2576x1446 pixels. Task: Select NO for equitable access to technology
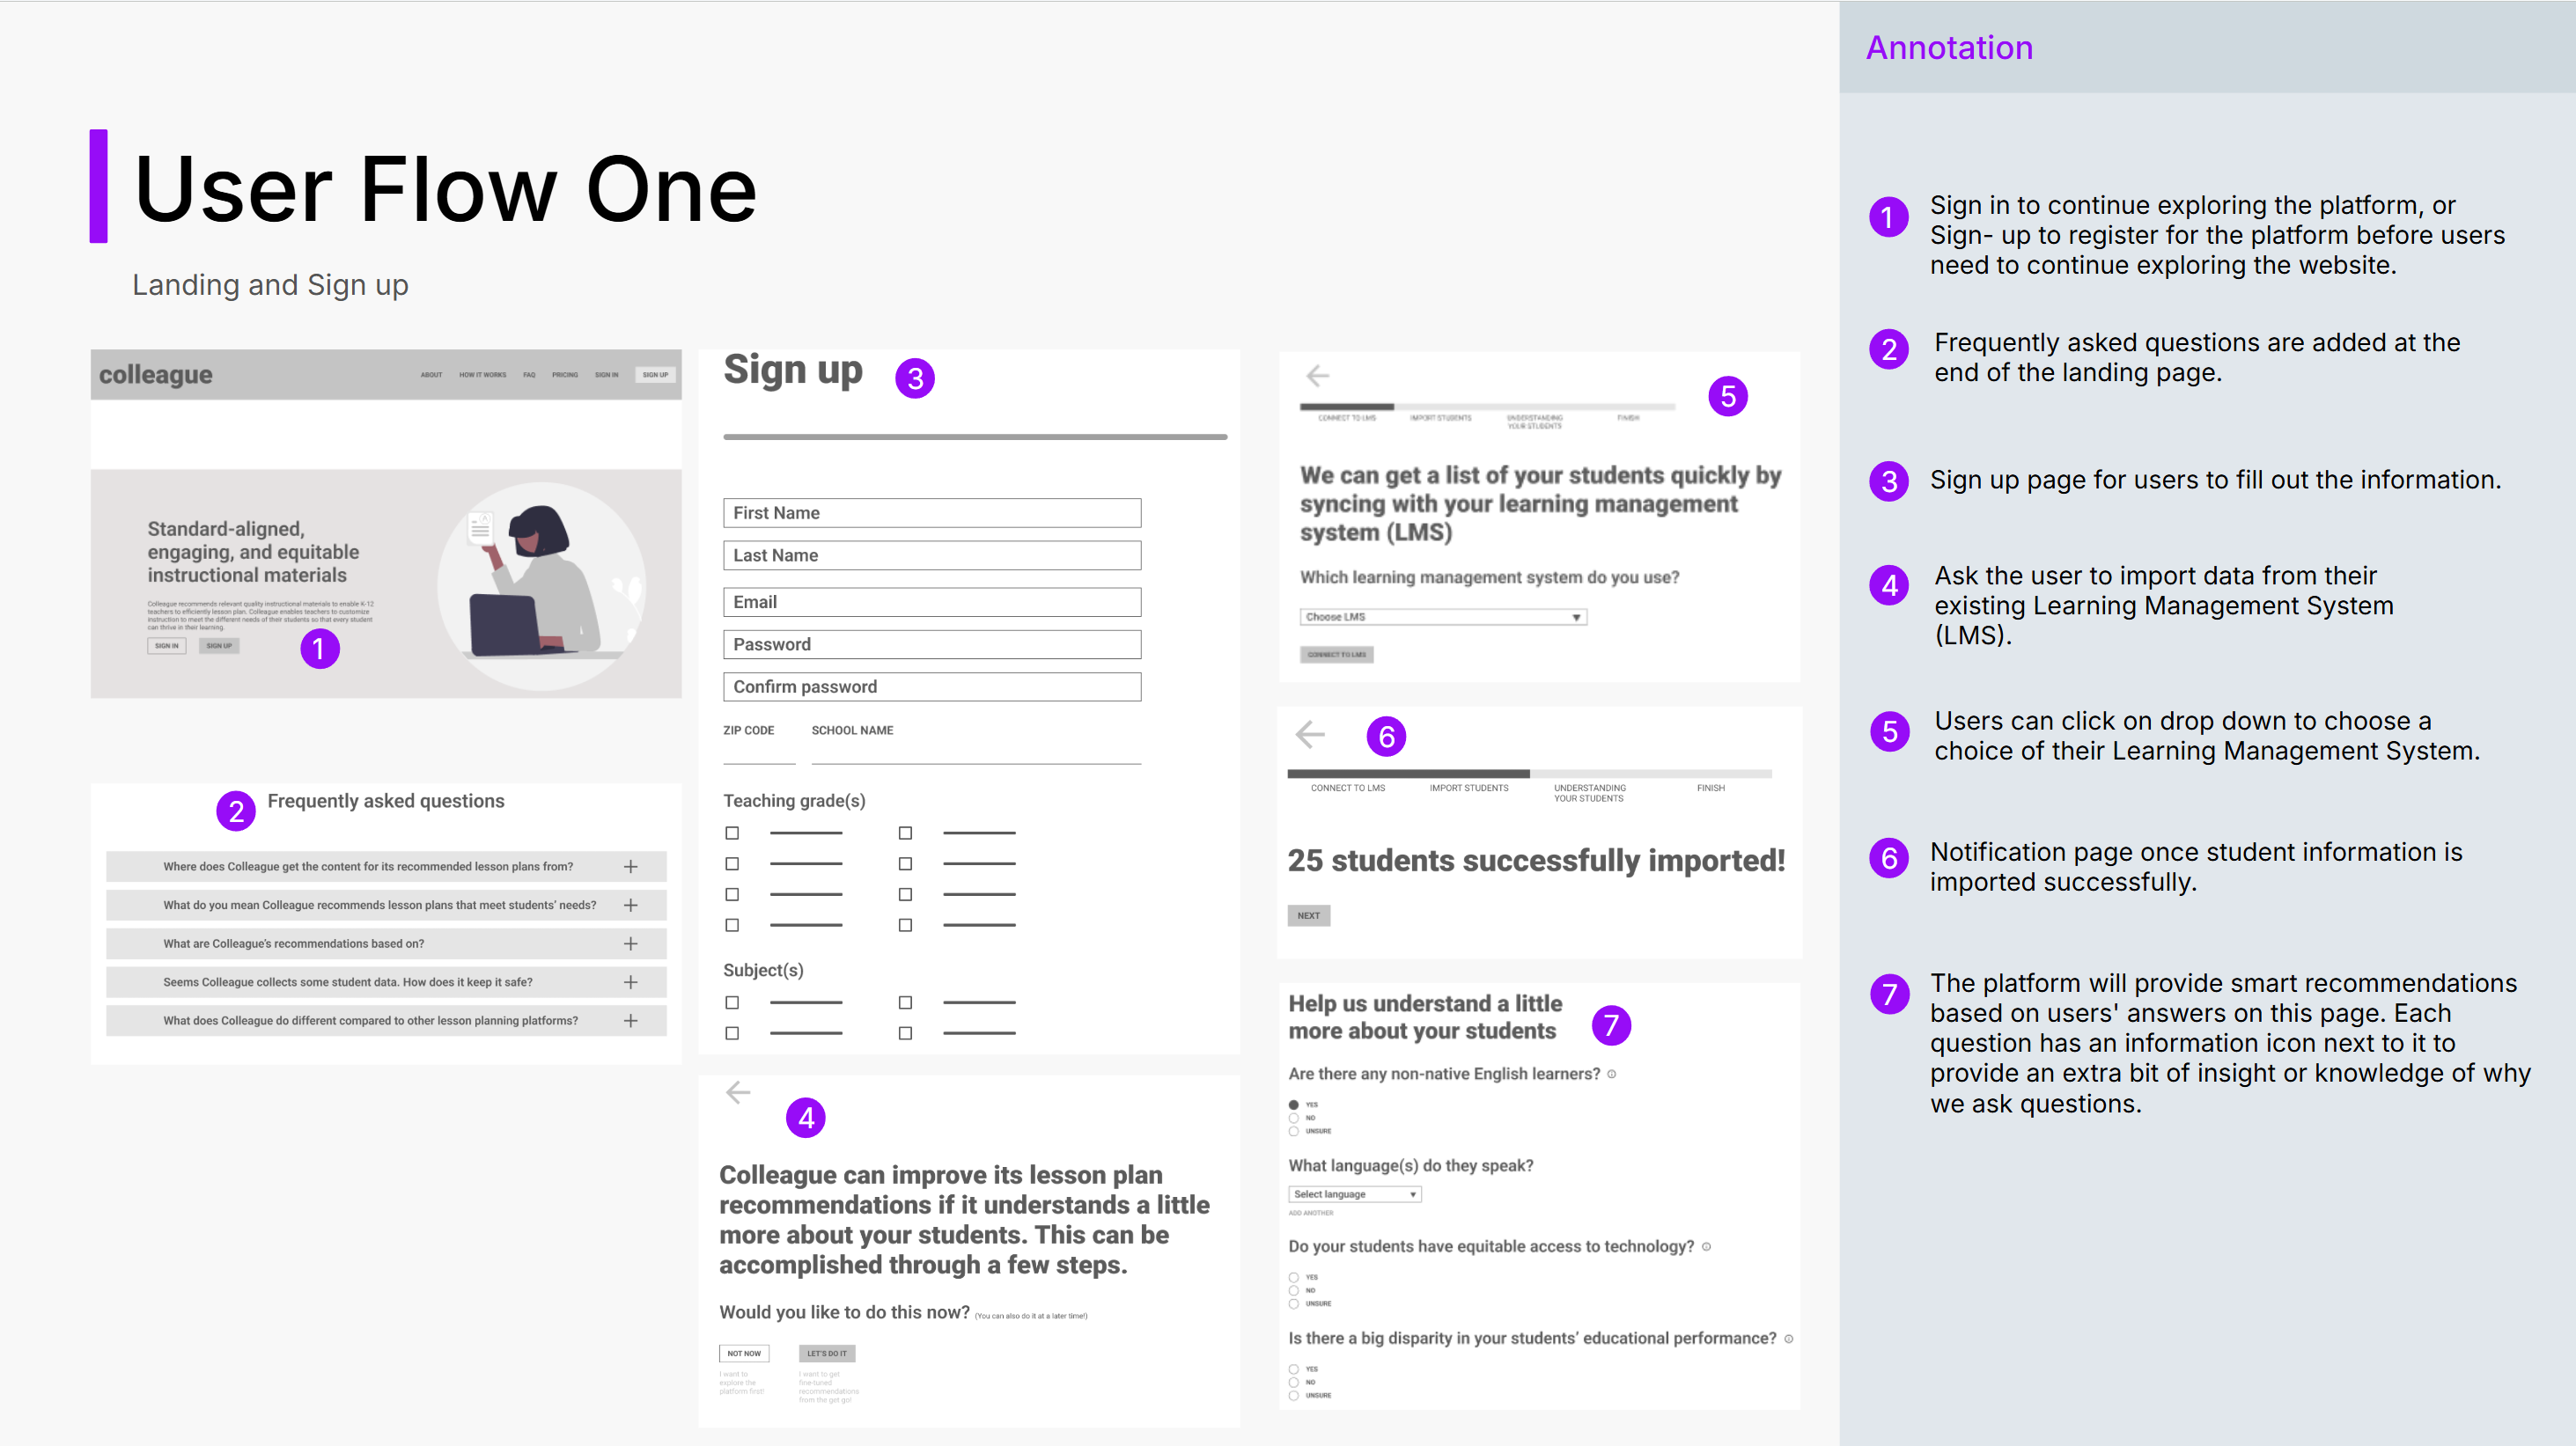pos(1293,1290)
